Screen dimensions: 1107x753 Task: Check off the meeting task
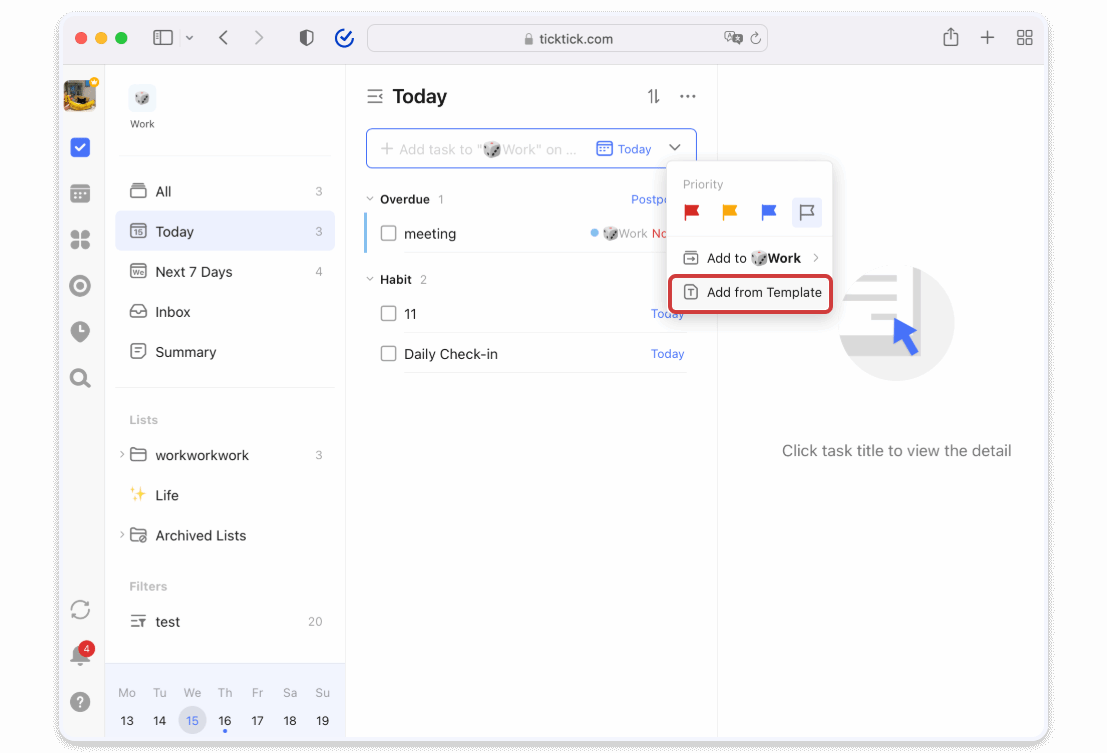[388, 233]
